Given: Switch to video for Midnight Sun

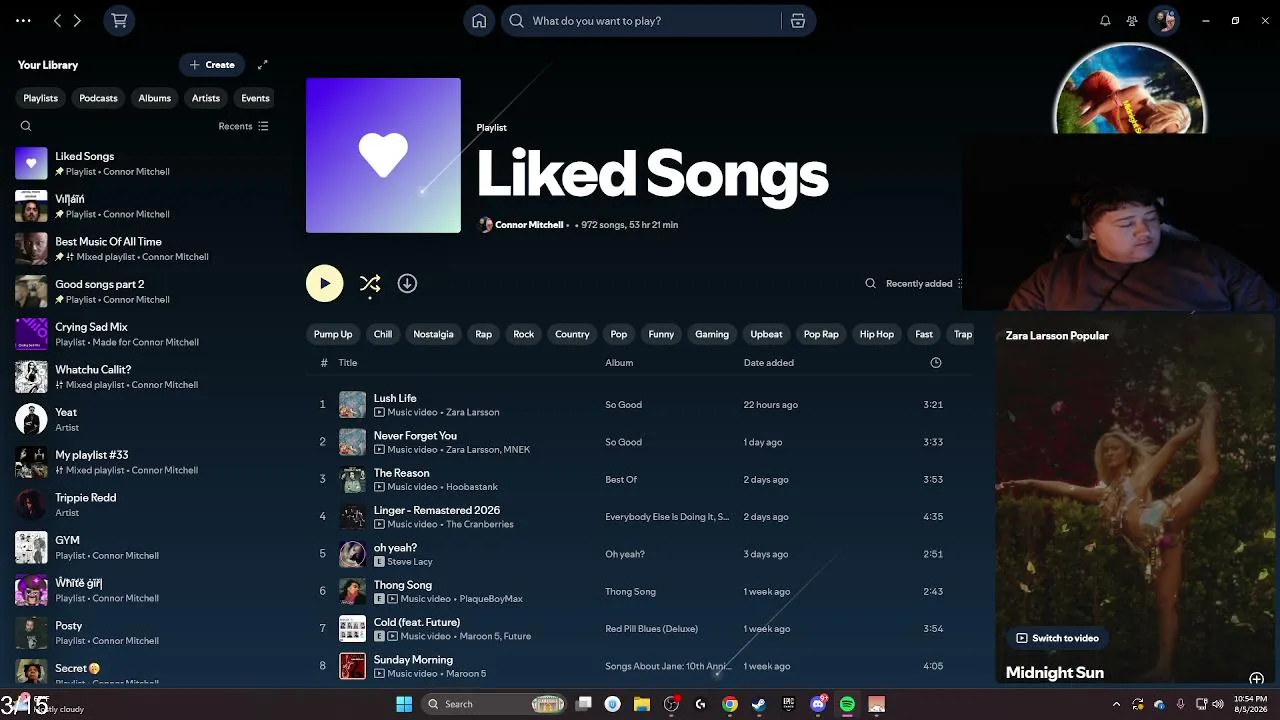Looking at the screenshot, I should click(x=1057, y=638).
